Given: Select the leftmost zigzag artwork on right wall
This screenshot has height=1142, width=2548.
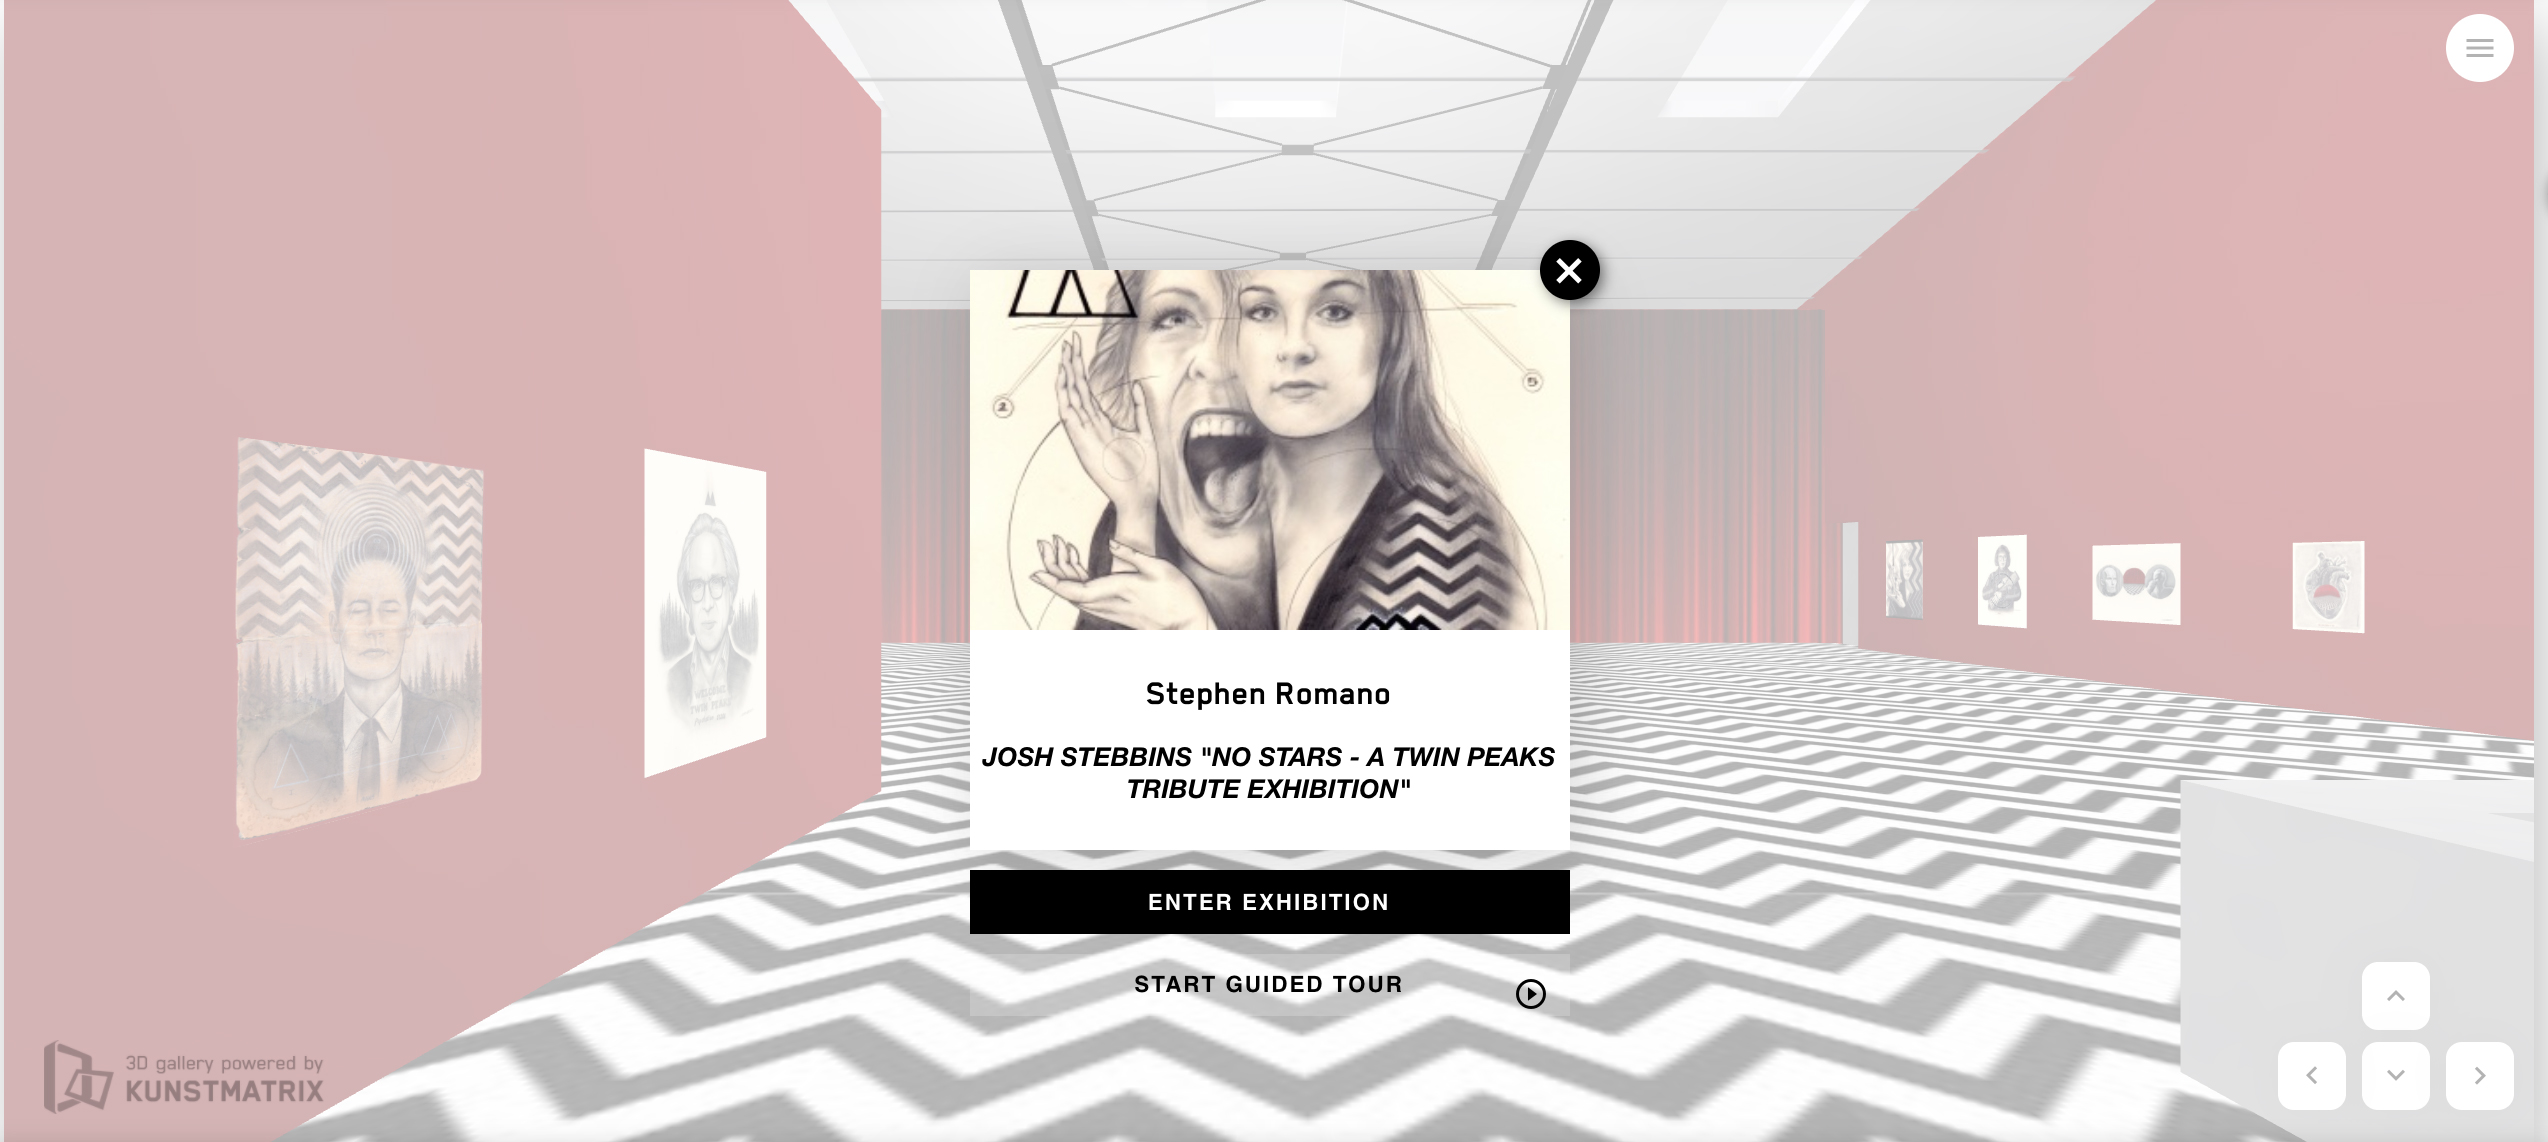Looking at the screenshot, I should [x=1904, y=579].
